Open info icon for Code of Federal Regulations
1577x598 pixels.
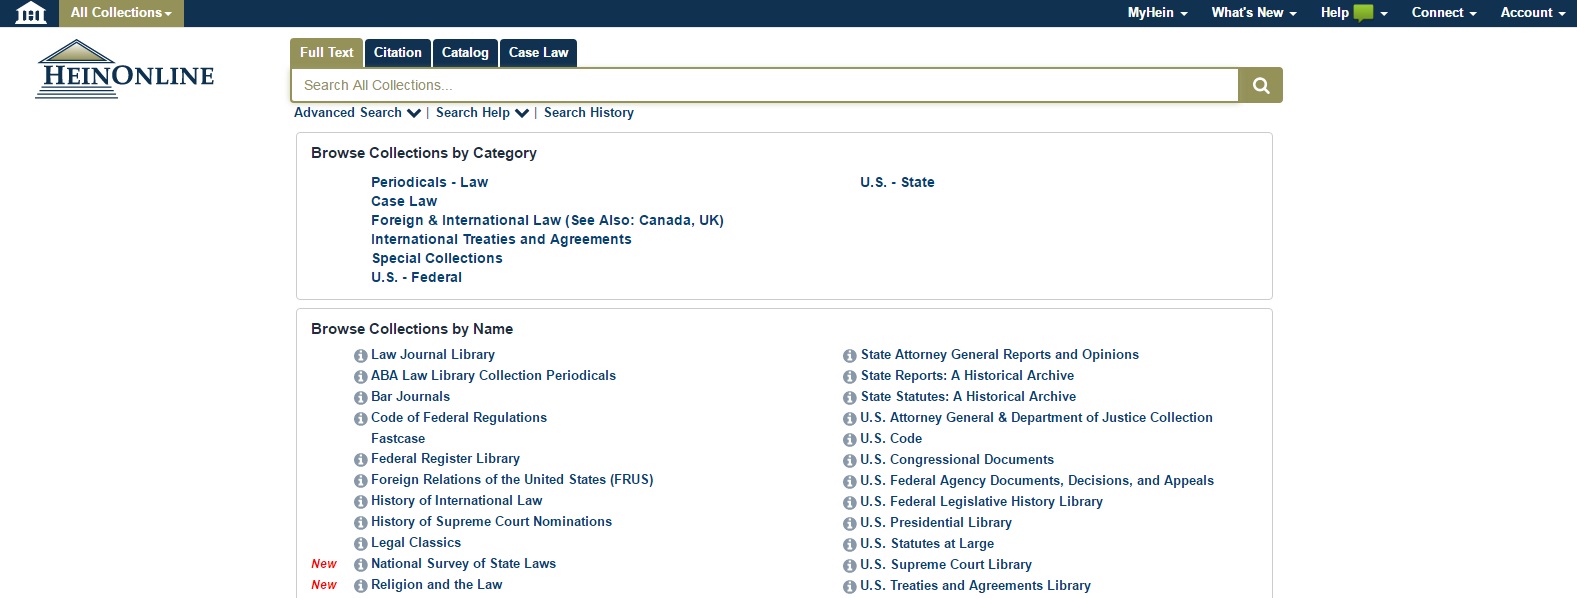pos(361,419)
